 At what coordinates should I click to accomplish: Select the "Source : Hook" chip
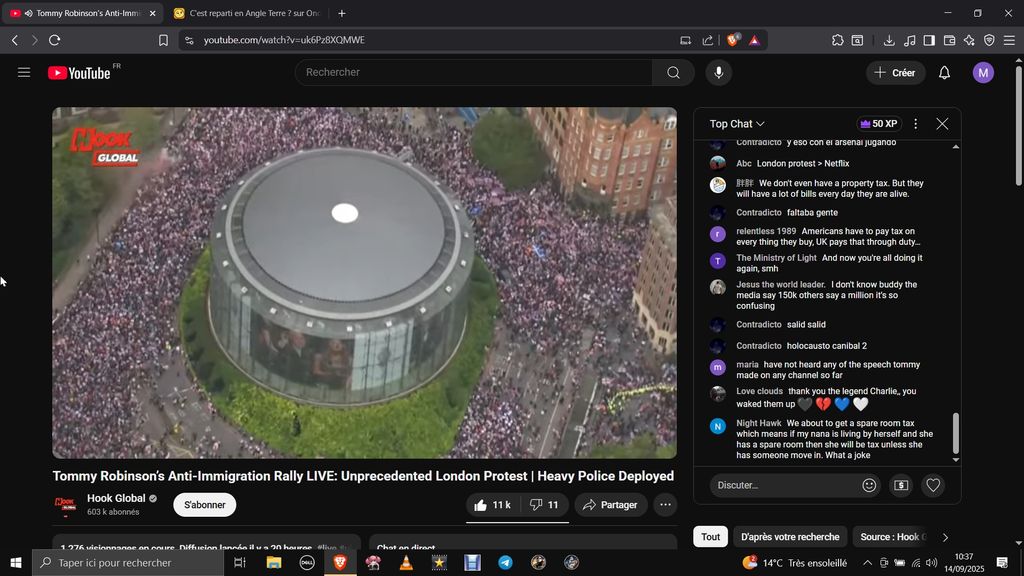(x=892, y=537)
